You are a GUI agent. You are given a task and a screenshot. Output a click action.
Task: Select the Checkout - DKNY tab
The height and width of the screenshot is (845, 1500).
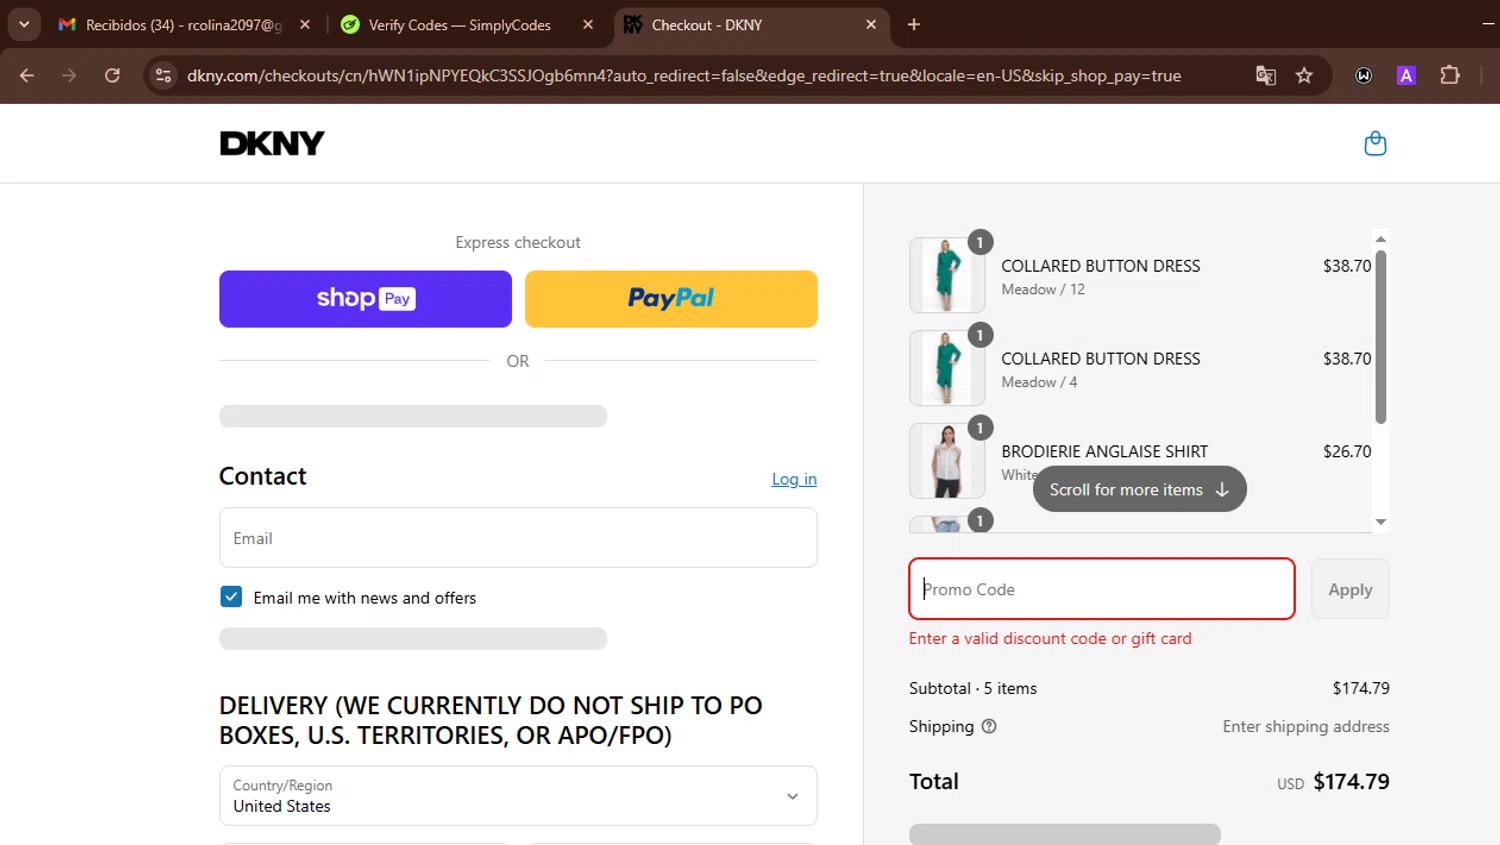(x=750, y=25)
